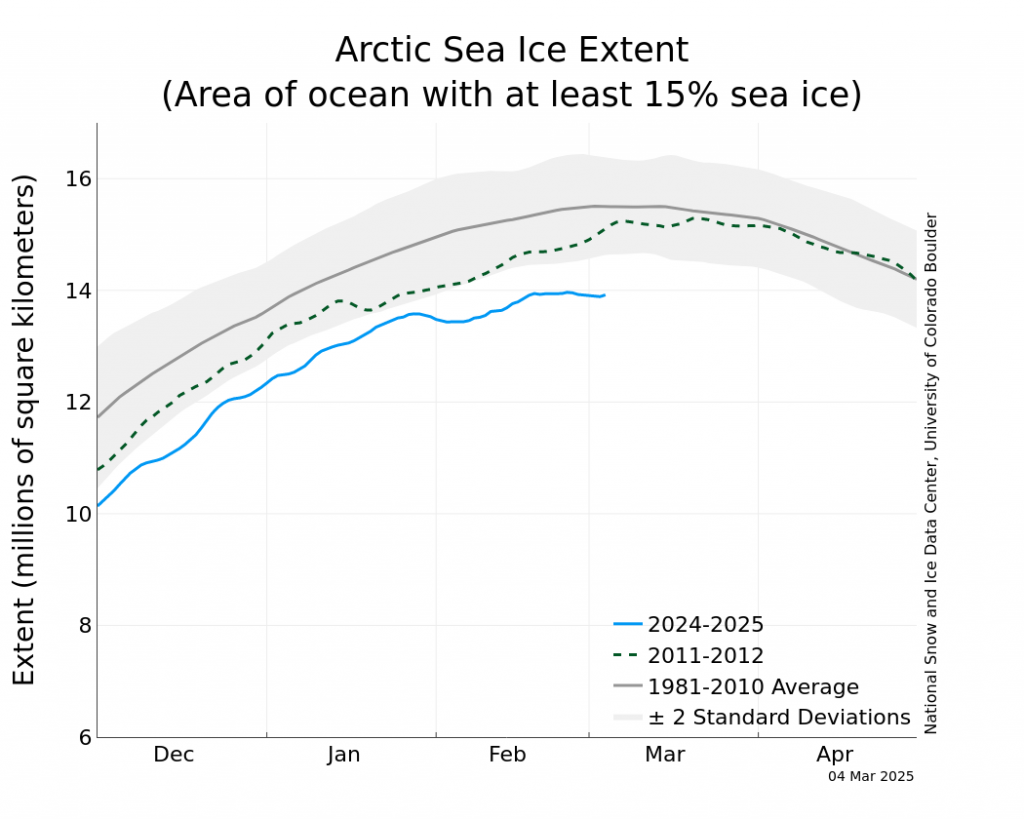
Task: Click the 10 tick on the y-axis
Action: [78, 514]
